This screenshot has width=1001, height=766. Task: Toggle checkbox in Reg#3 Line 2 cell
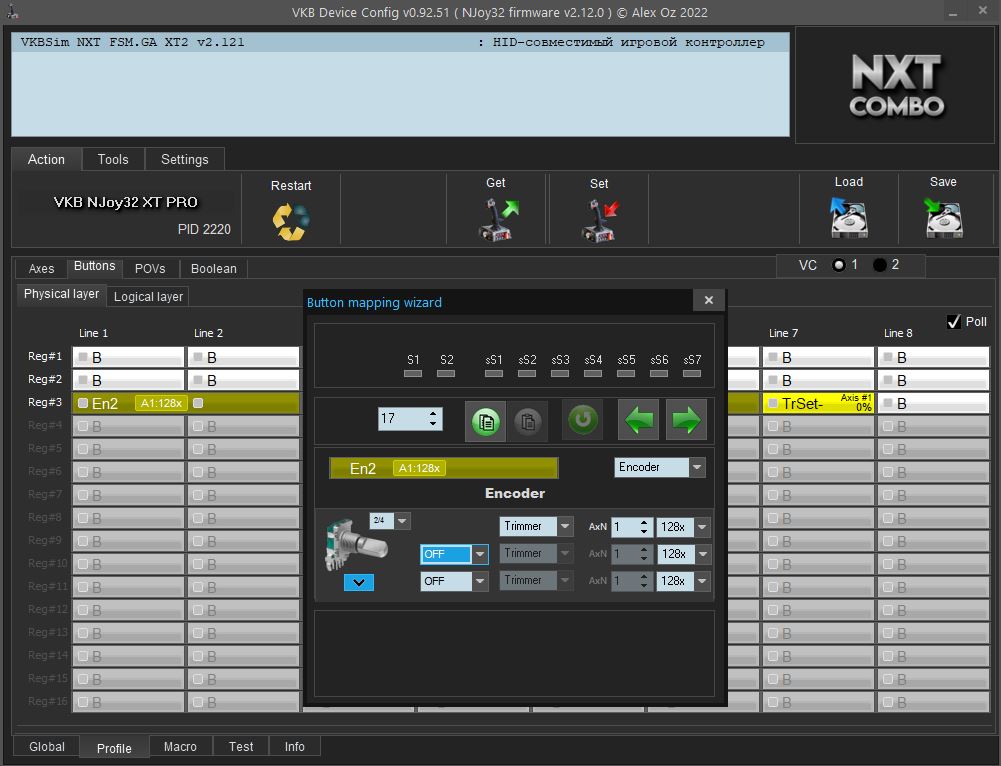(x=198, y=403)
